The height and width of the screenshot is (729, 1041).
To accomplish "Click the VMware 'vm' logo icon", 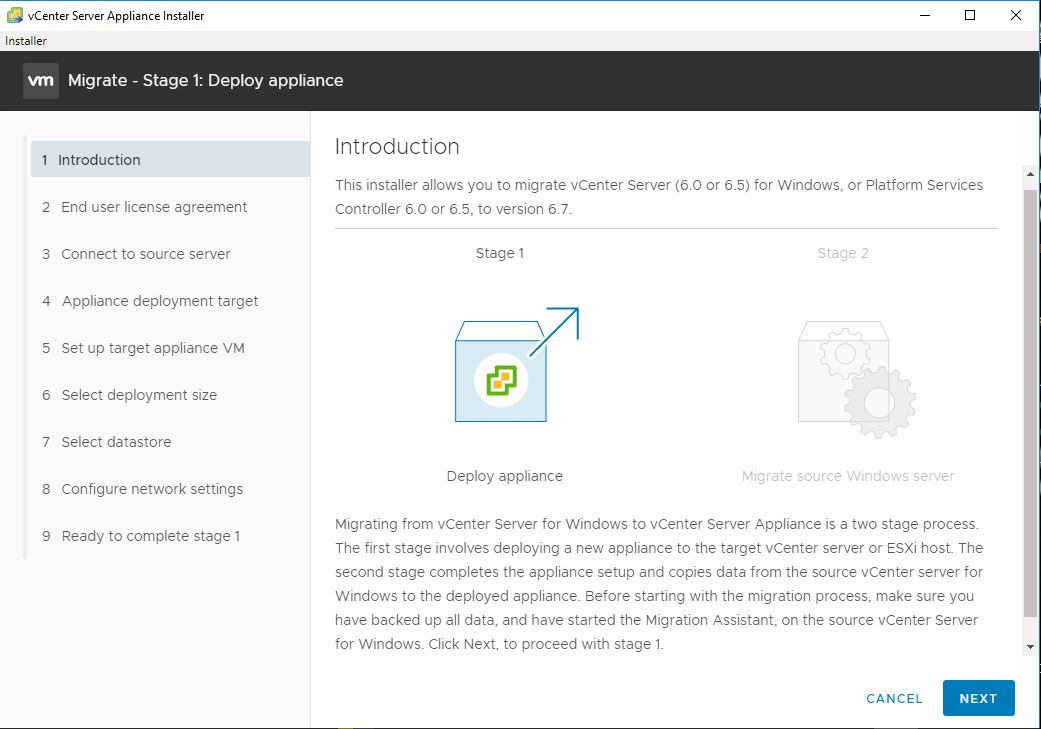I will 41,81.
